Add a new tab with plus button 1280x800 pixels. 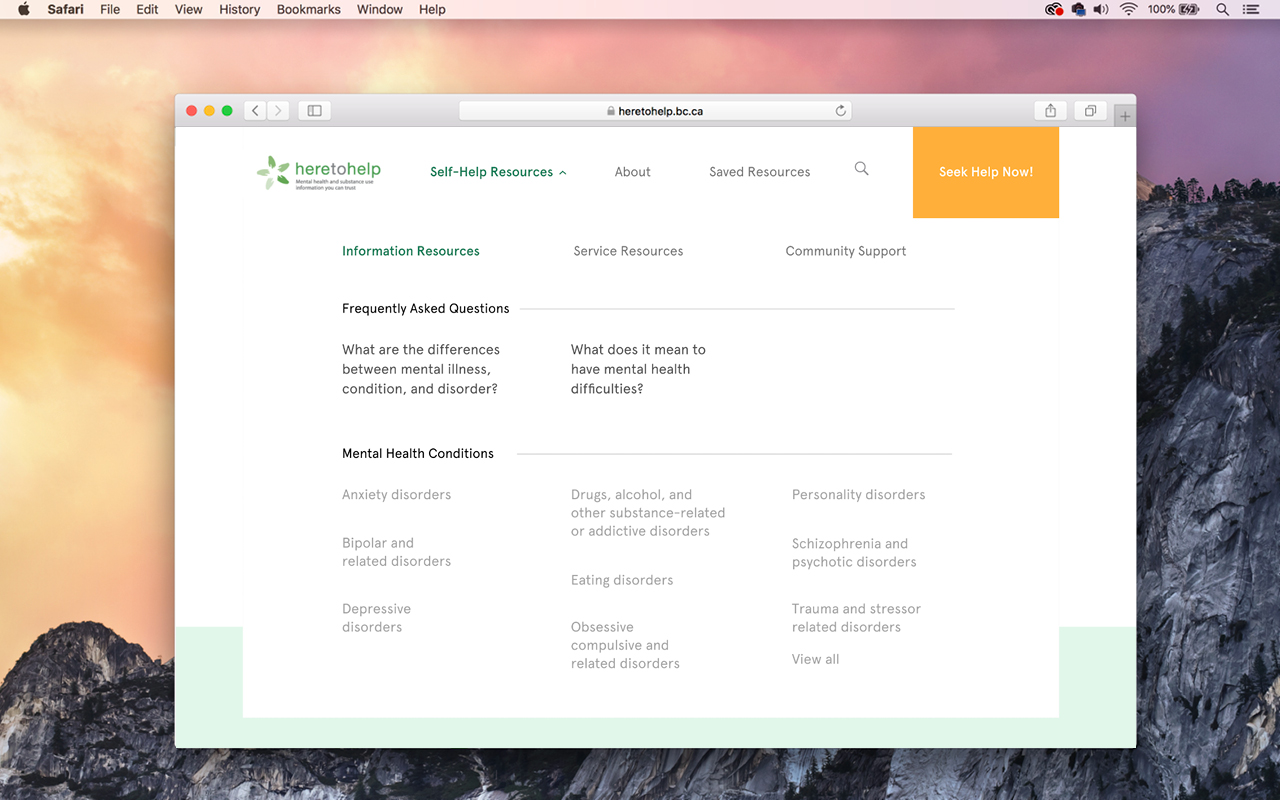[x=1125, y=116]
